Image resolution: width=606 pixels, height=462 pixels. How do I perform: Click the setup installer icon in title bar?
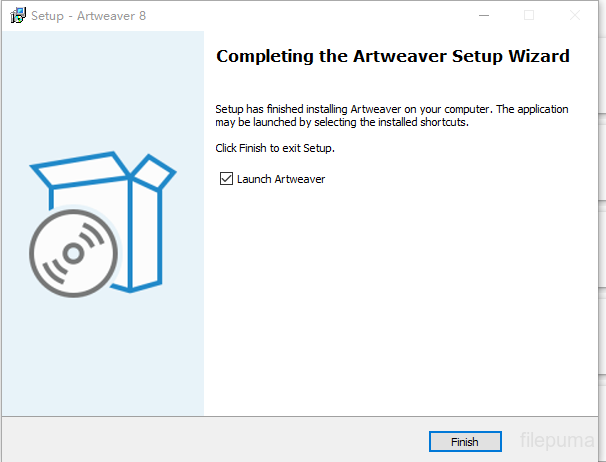tap(17, 15)
